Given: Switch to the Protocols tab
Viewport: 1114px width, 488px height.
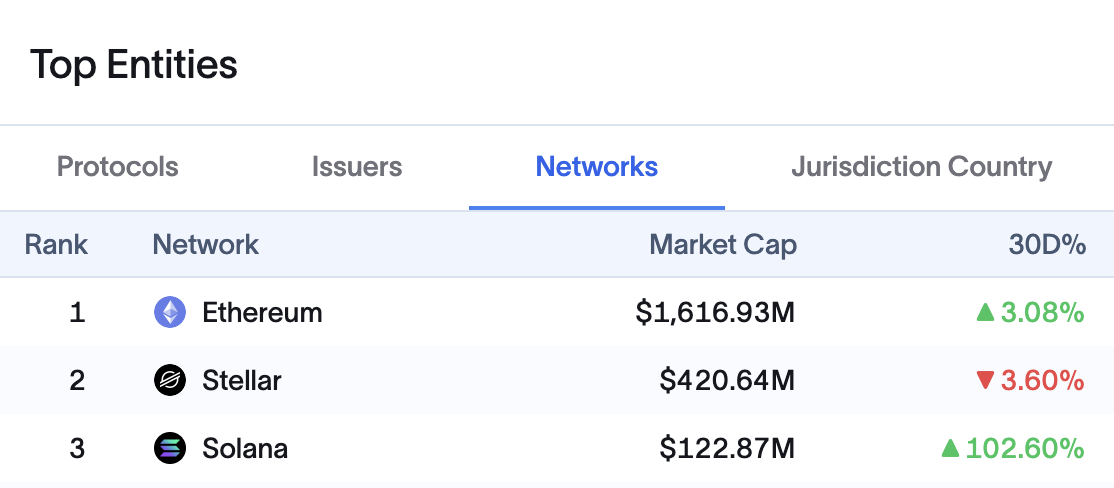Looking at the screenshot, I should click(117, 167).
